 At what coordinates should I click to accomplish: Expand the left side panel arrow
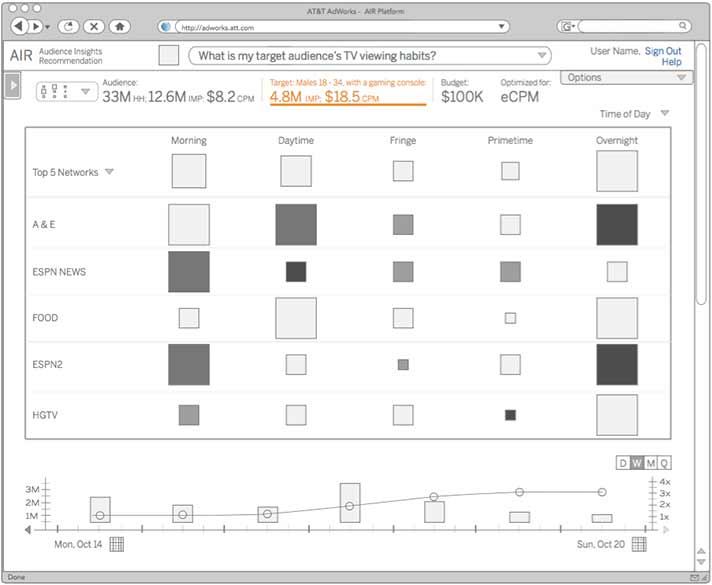(13, 85)
